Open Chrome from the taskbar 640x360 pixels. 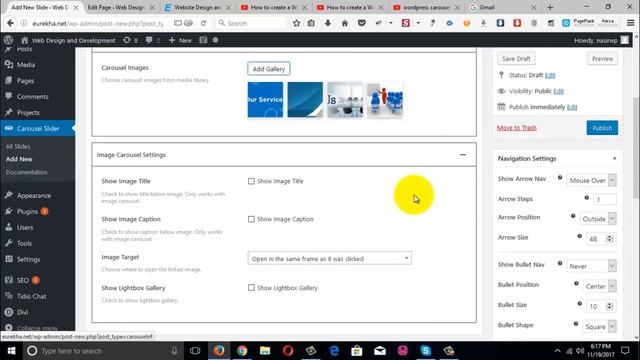click(x=242, y=351)
